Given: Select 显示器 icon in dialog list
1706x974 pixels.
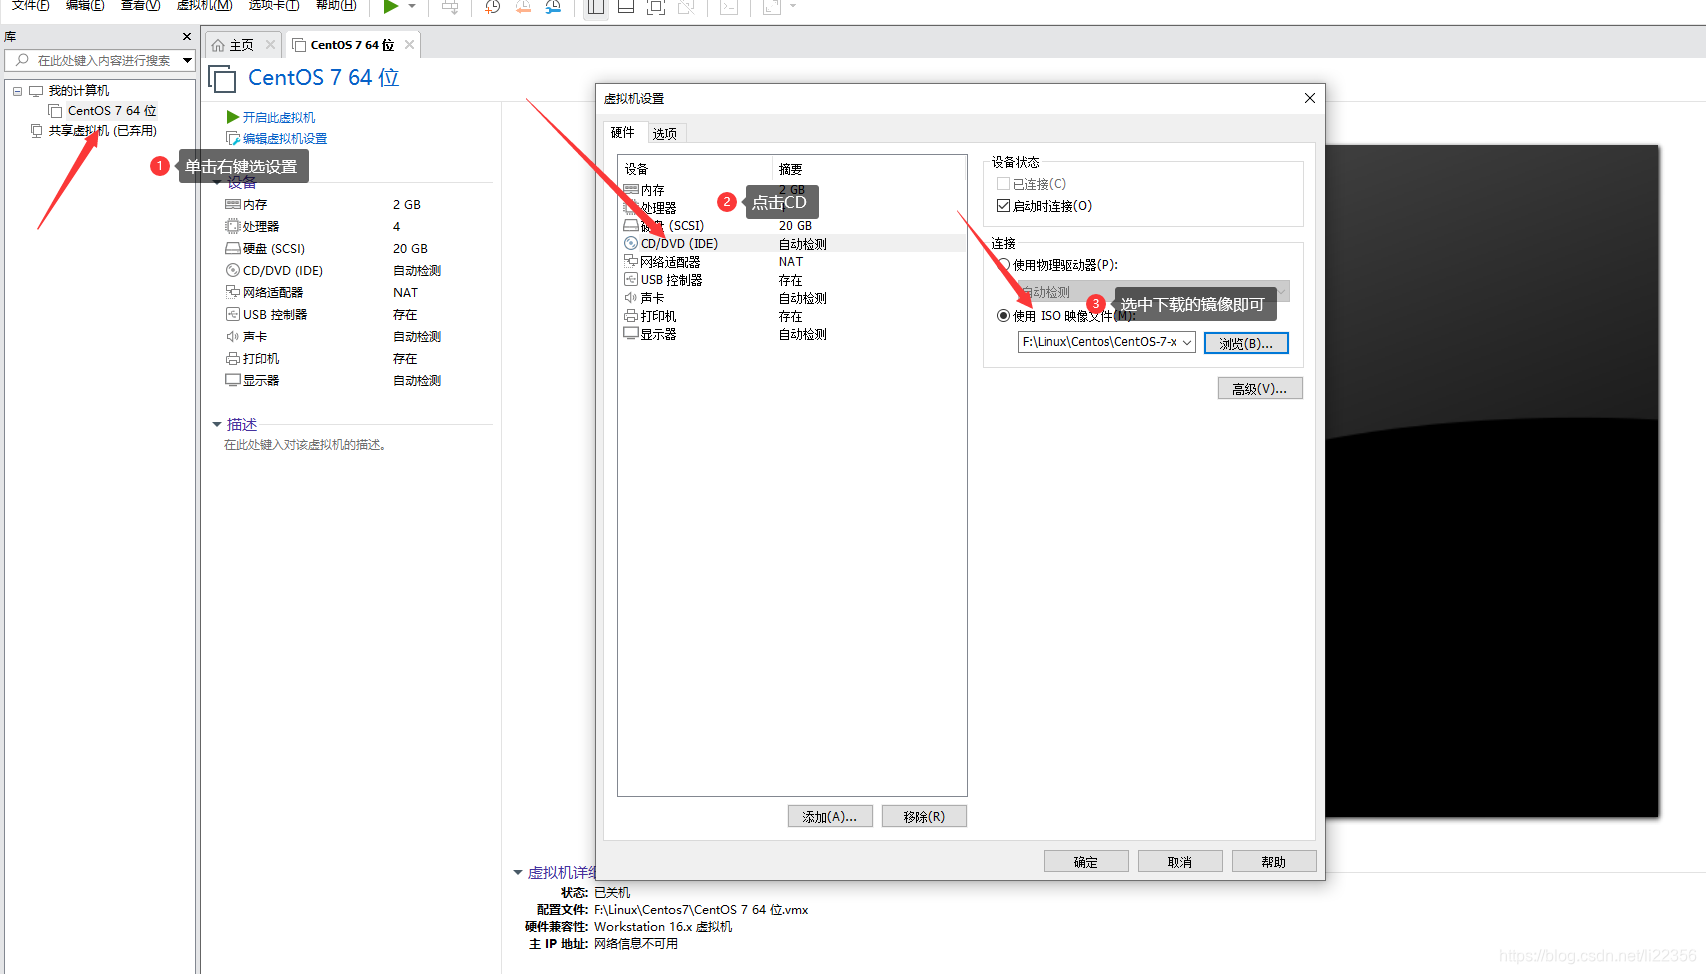Looking at the screenshot, I should click(x=631, y=333).
